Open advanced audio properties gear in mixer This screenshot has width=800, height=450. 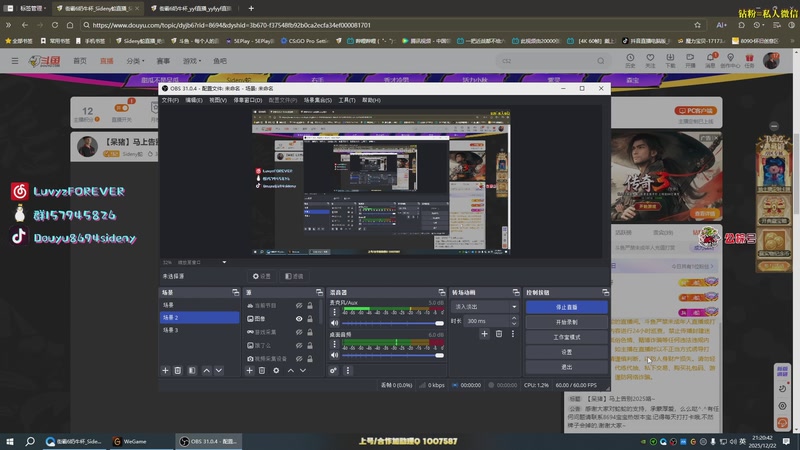click(x=333, y=370)
